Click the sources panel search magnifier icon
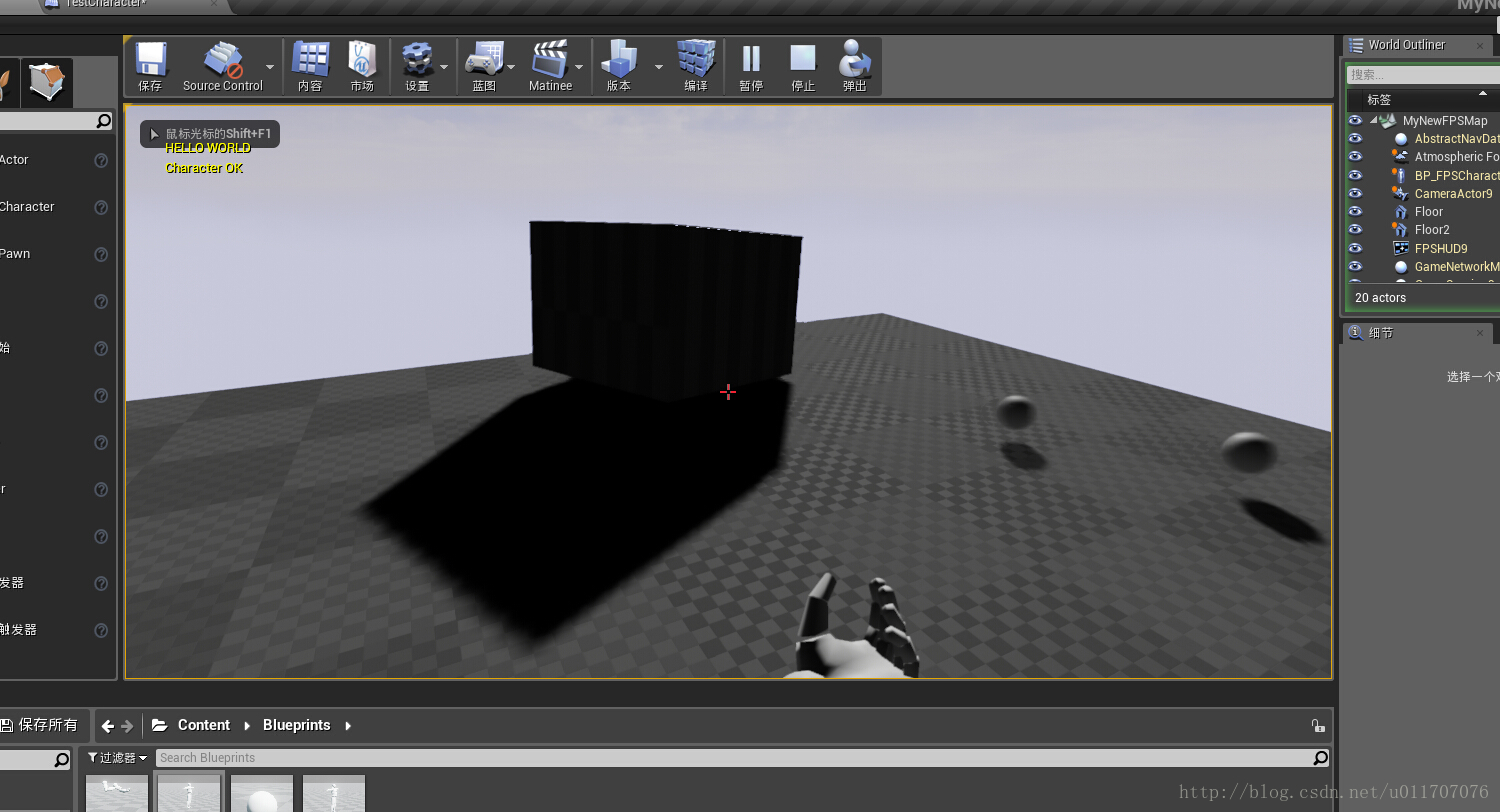The image size is (1500, 812). pos(61,761)
